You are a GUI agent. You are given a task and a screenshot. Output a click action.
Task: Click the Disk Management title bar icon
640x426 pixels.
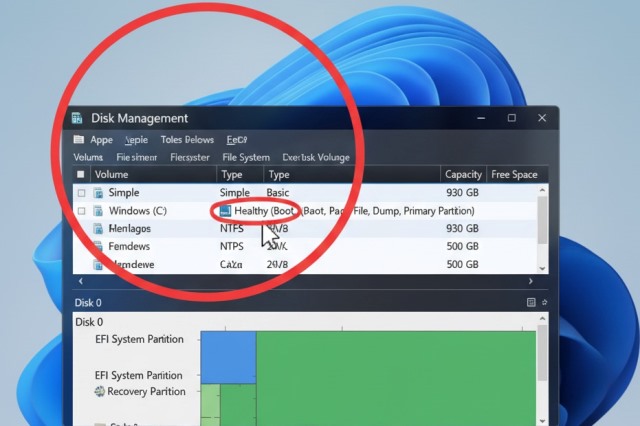(77, 118)
